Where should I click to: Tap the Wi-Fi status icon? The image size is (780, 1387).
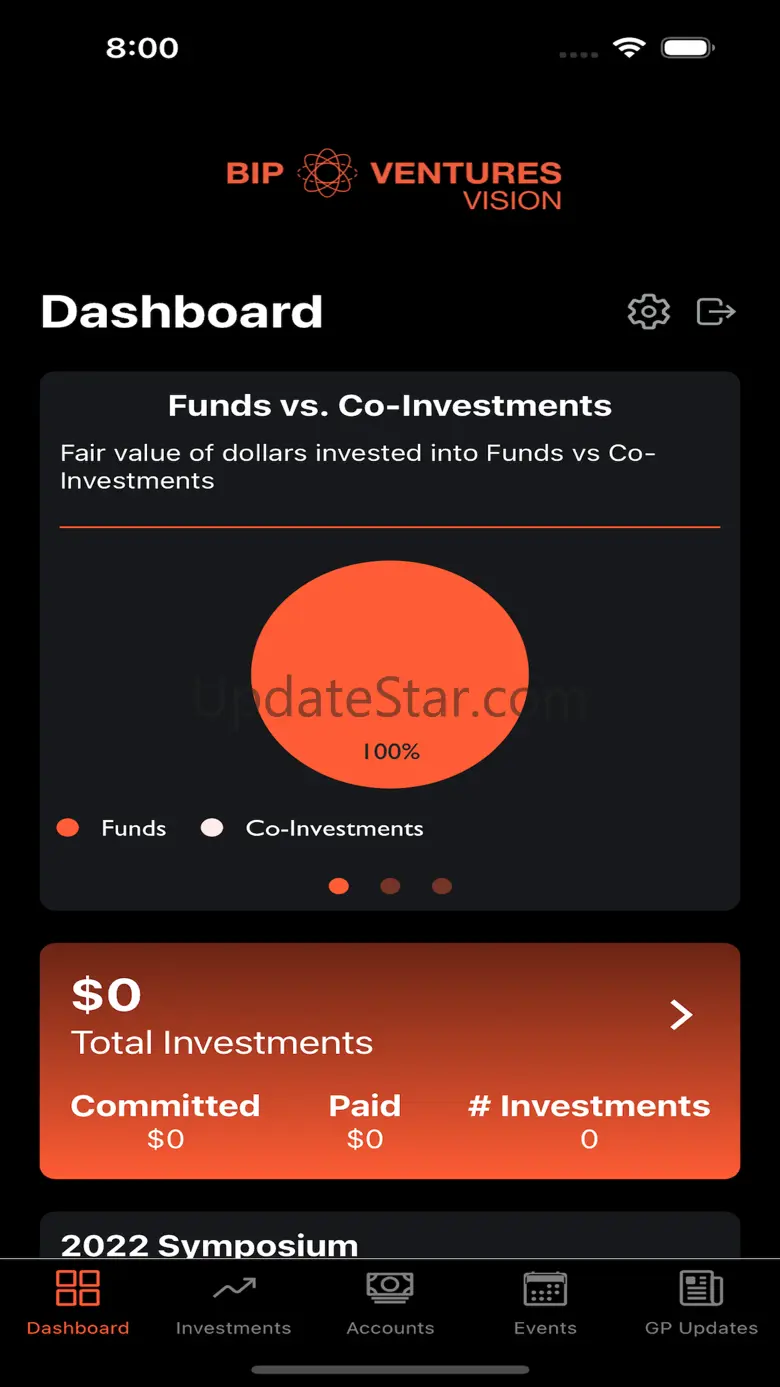click(629, 47)
